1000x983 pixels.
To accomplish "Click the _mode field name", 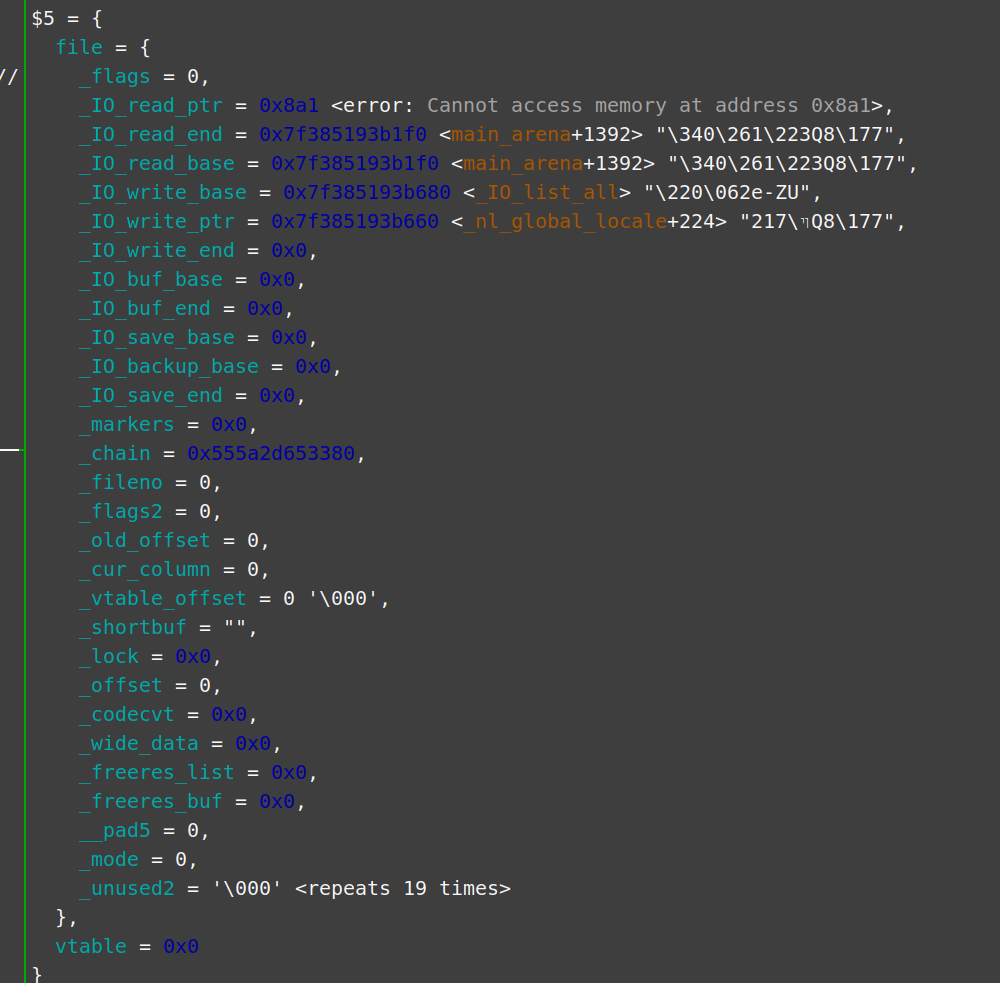I will coord(109,860).
